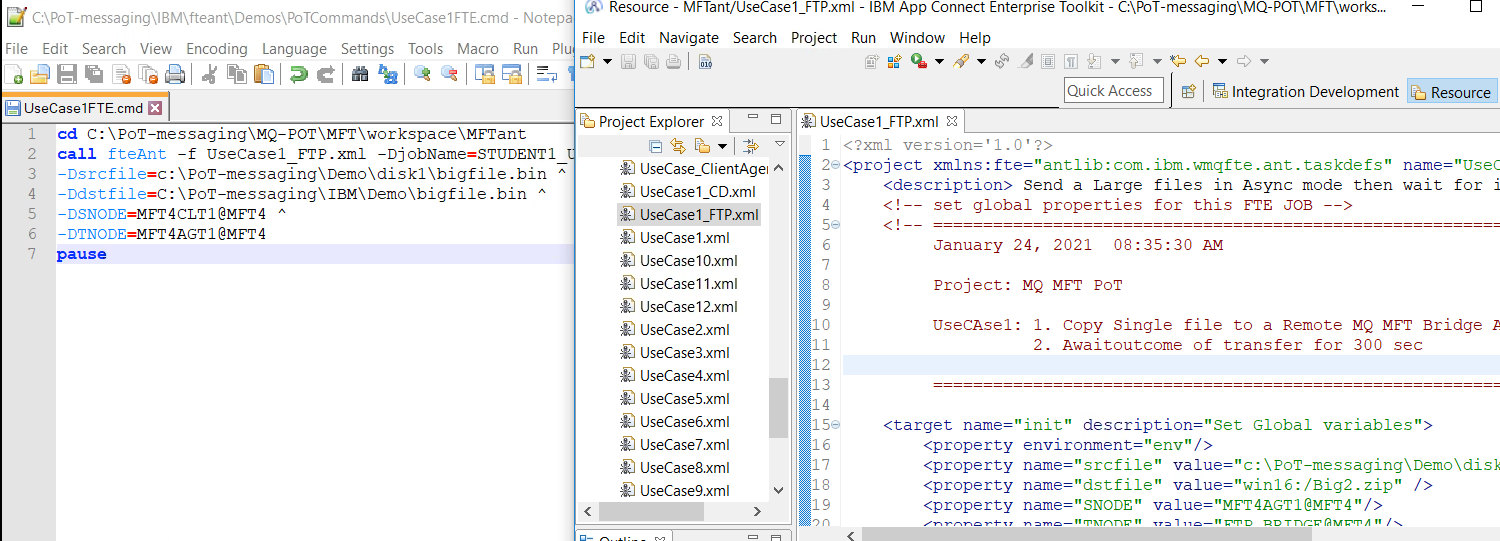
Task: Toggle Notepad++ synchronize horizontal scrolling
Action: 511,74
